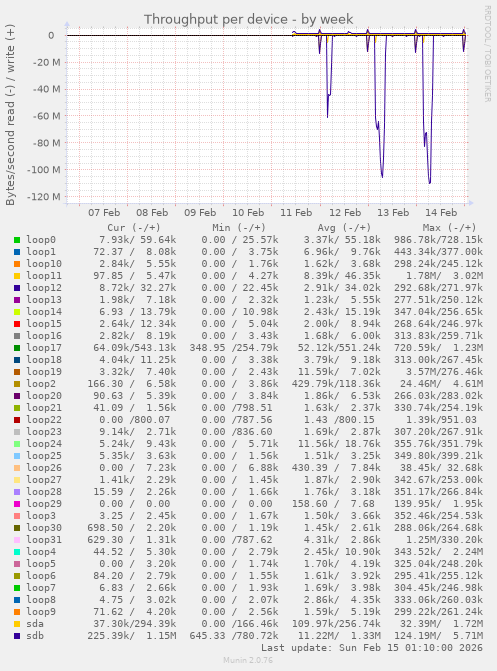Click the loop22 dark red legend swatch

point(17,420)
